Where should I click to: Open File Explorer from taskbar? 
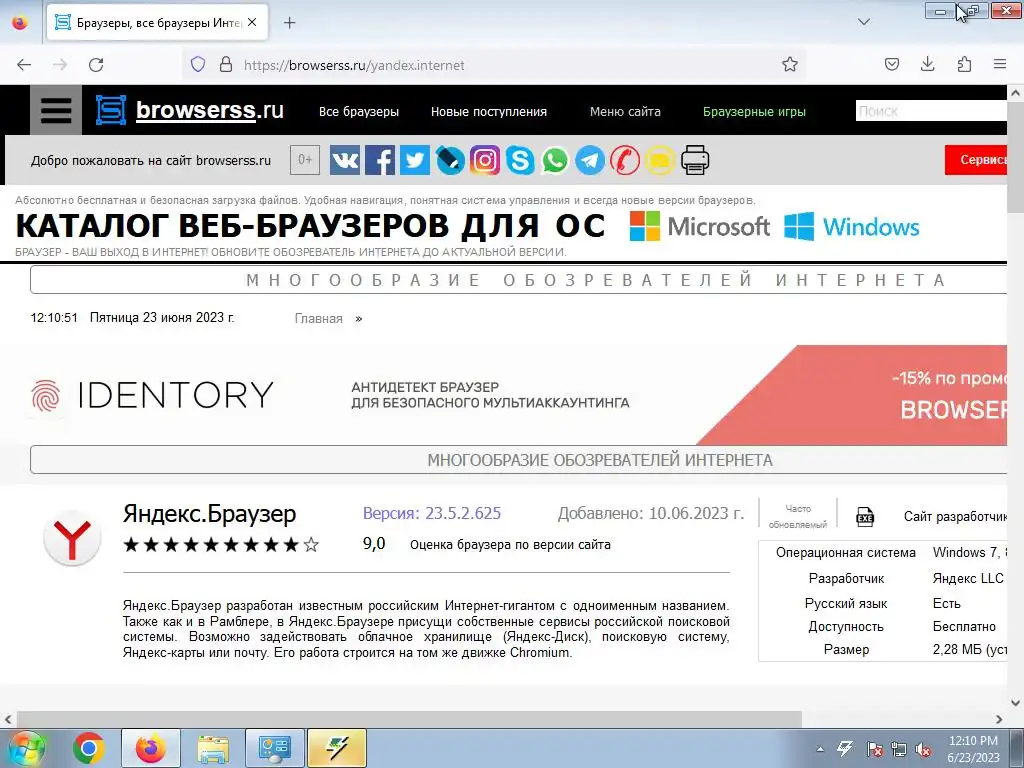213,748
